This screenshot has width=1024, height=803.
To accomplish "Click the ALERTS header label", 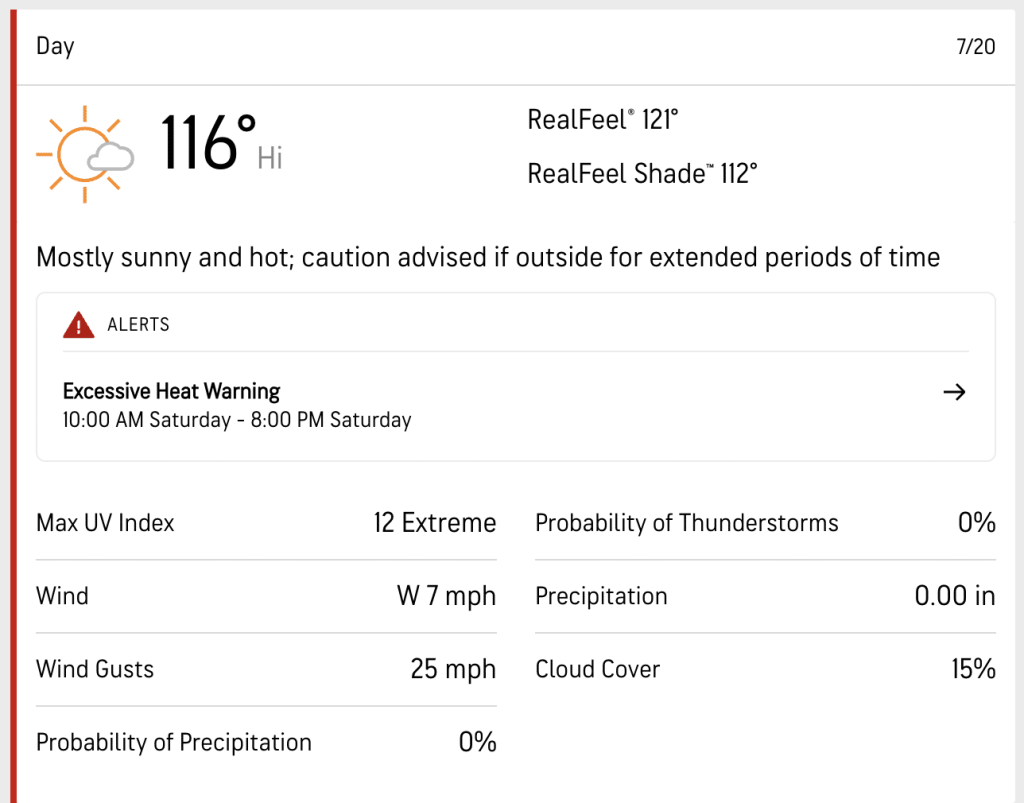I will (138, 324).
